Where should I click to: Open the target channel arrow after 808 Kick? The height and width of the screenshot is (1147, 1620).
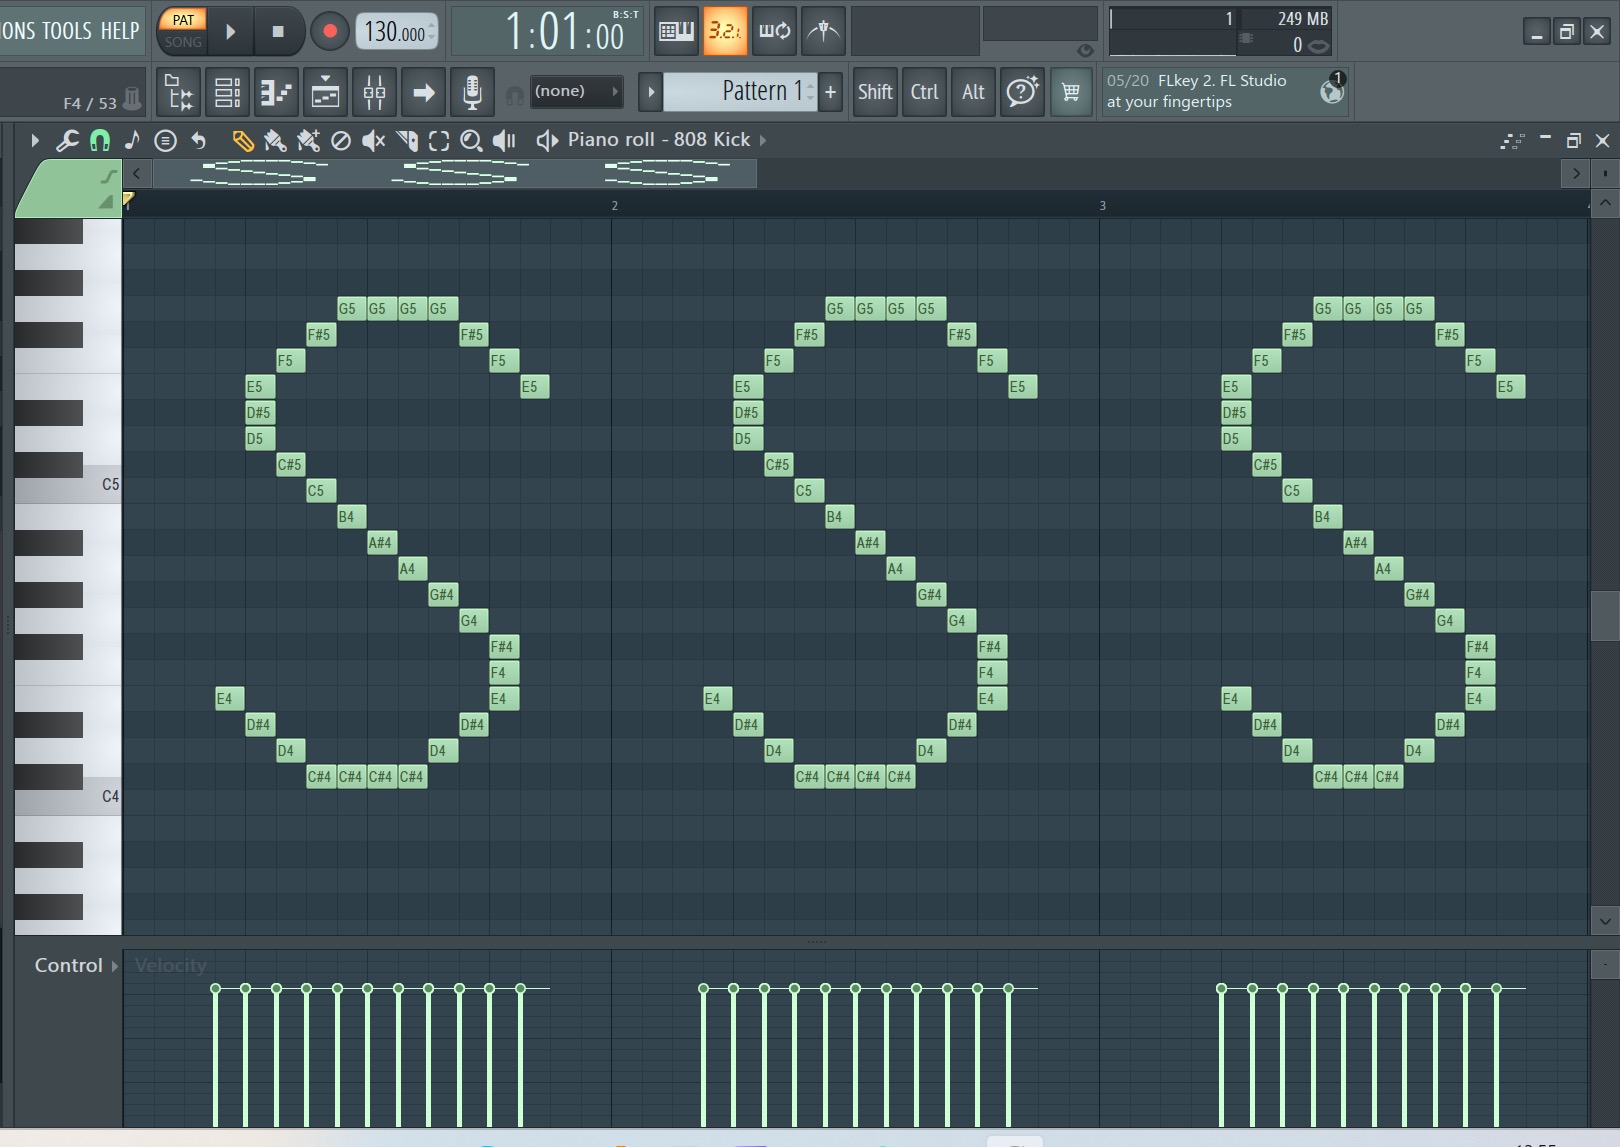(x=763, y=140)
